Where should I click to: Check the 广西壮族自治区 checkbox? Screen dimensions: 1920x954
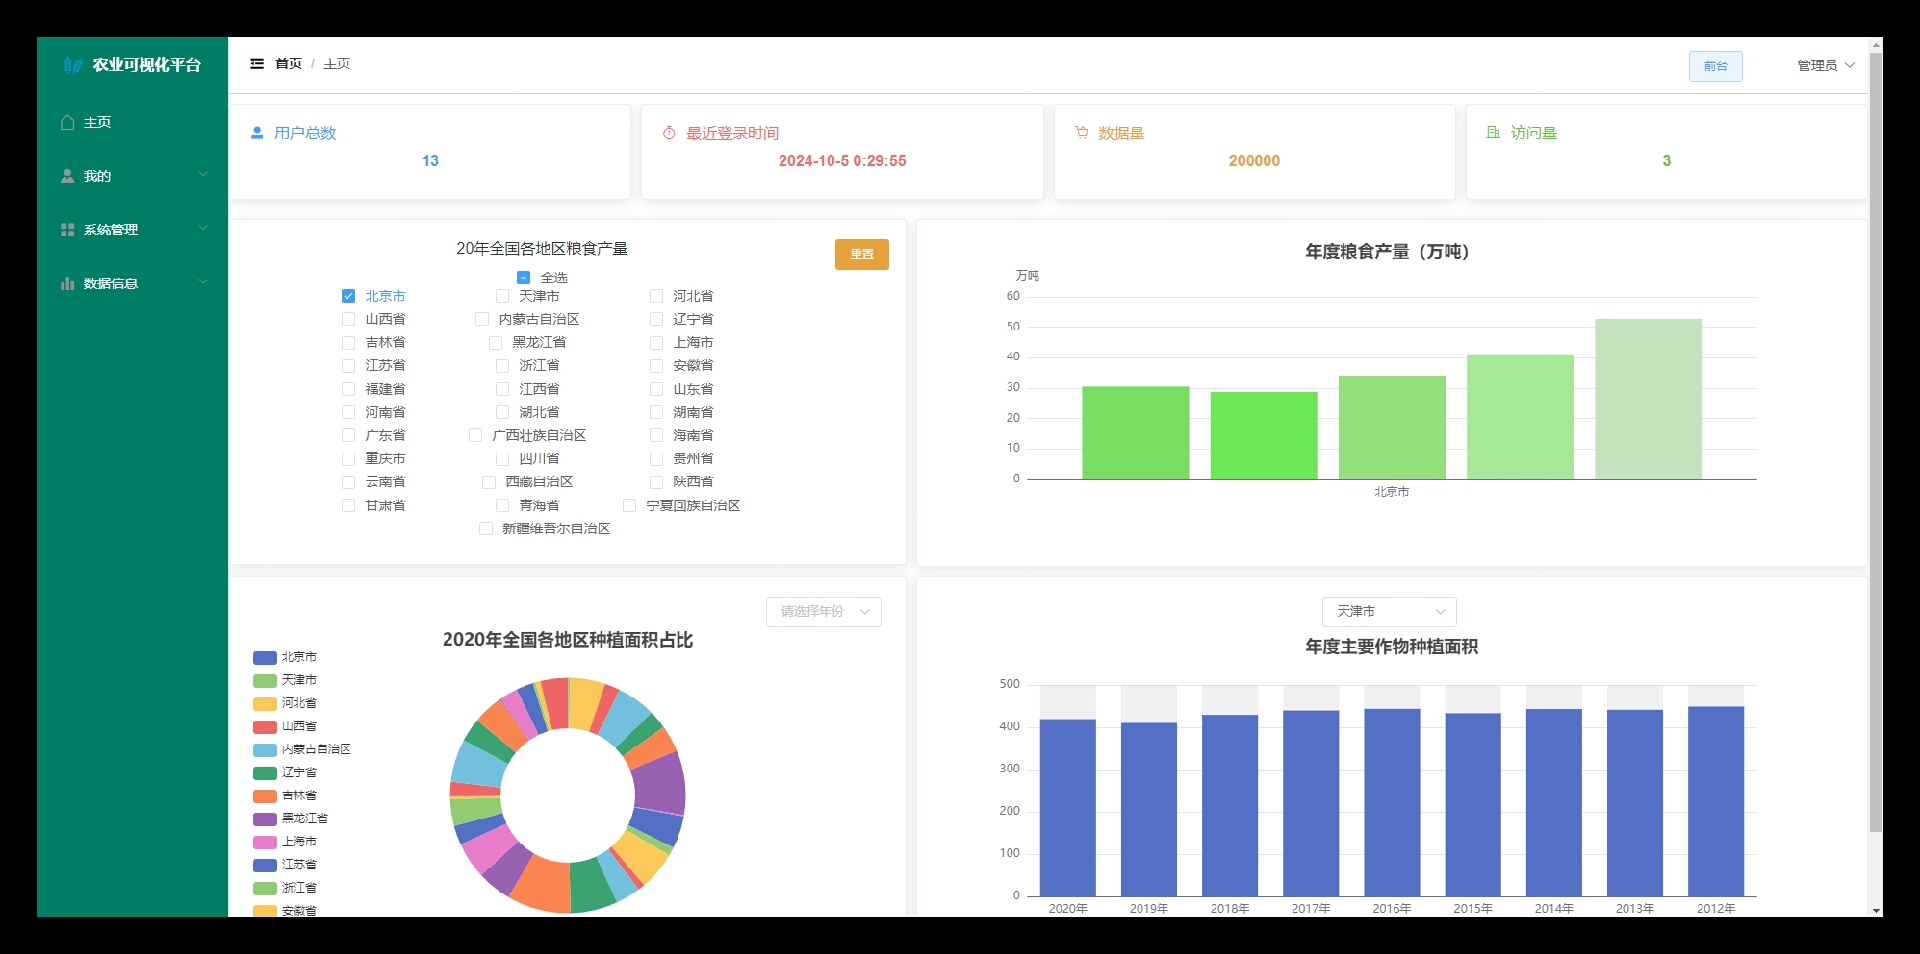476,435
